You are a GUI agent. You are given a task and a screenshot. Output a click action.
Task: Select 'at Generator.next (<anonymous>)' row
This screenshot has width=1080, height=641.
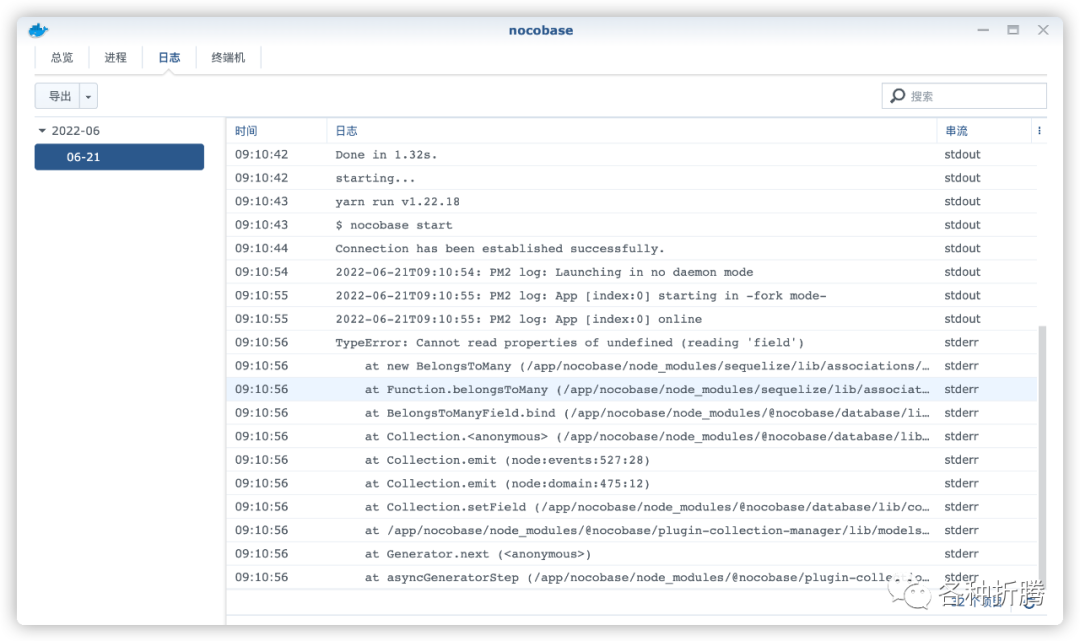pos(632,554)
